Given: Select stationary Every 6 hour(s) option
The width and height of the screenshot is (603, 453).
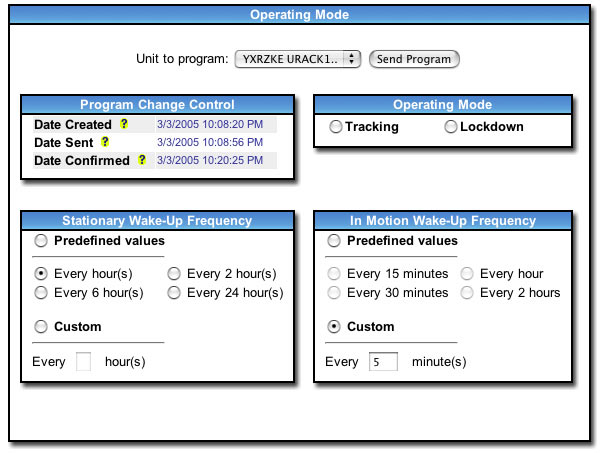Looking at the screenshot, I should point(41,293).
